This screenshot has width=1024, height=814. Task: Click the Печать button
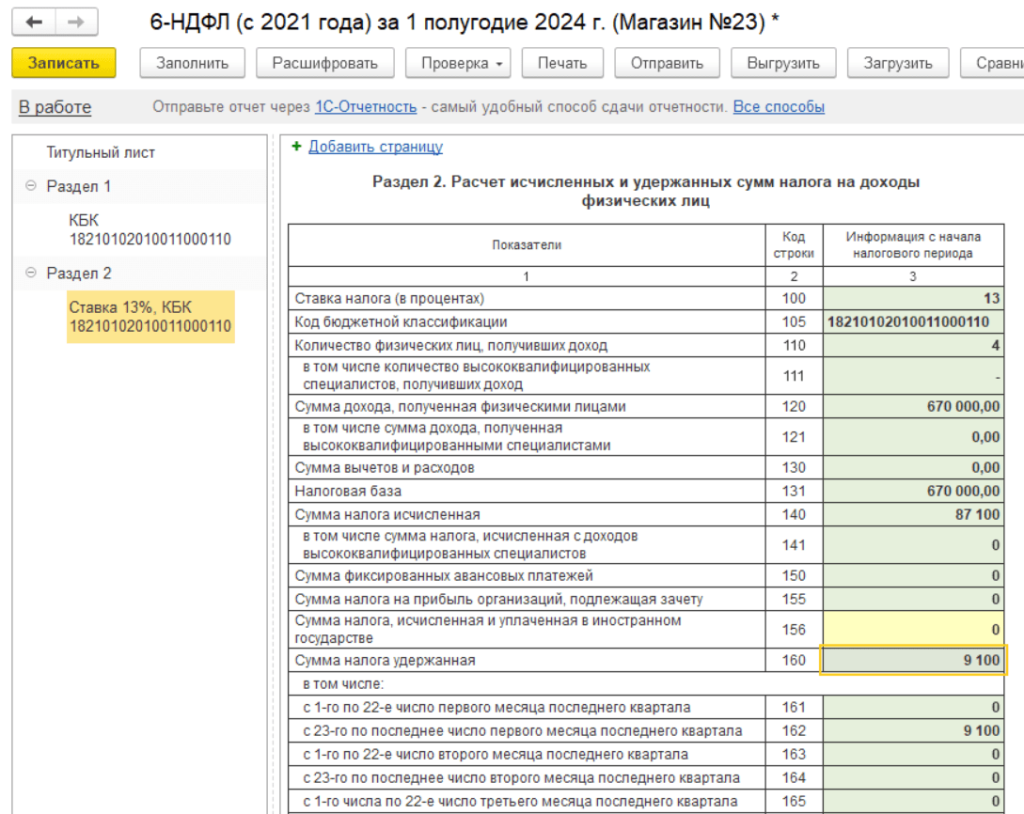coord(562,63)
